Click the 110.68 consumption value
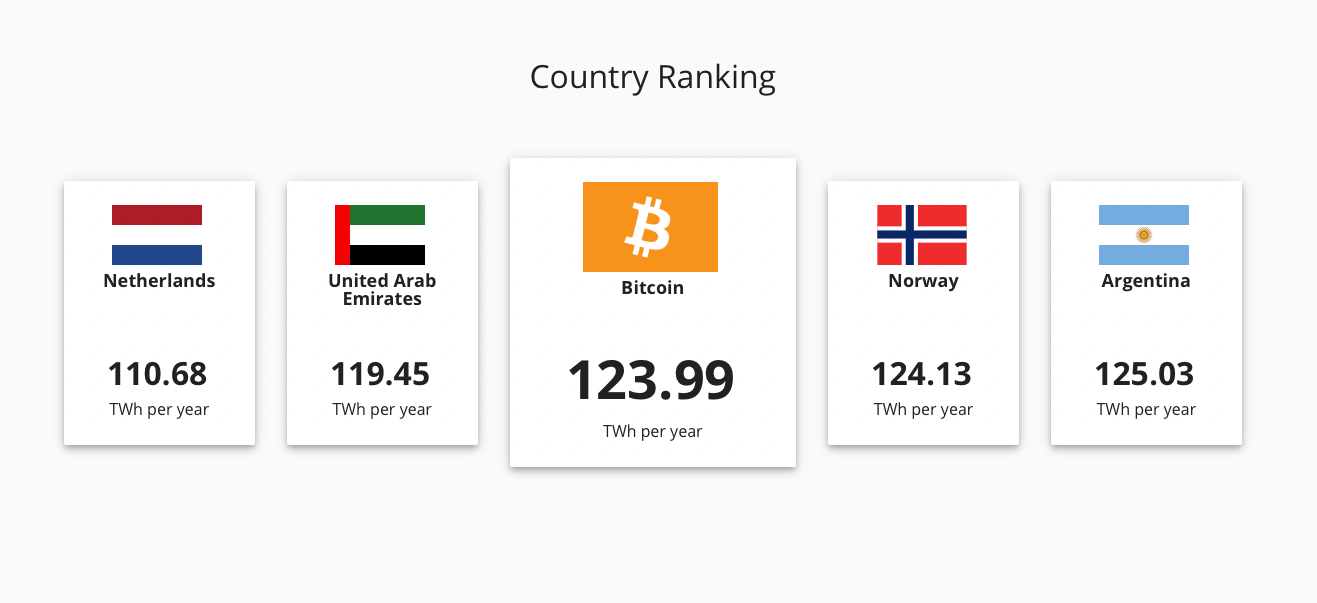 tap(158, 374)
